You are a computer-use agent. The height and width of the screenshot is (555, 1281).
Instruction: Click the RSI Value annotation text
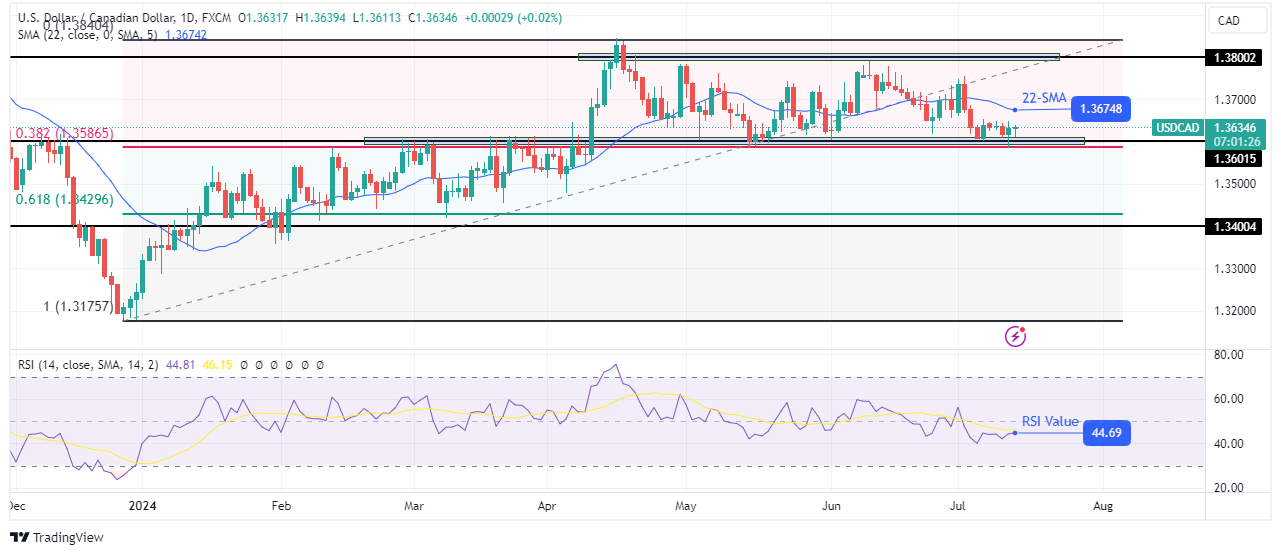[x=1050, y=422]
